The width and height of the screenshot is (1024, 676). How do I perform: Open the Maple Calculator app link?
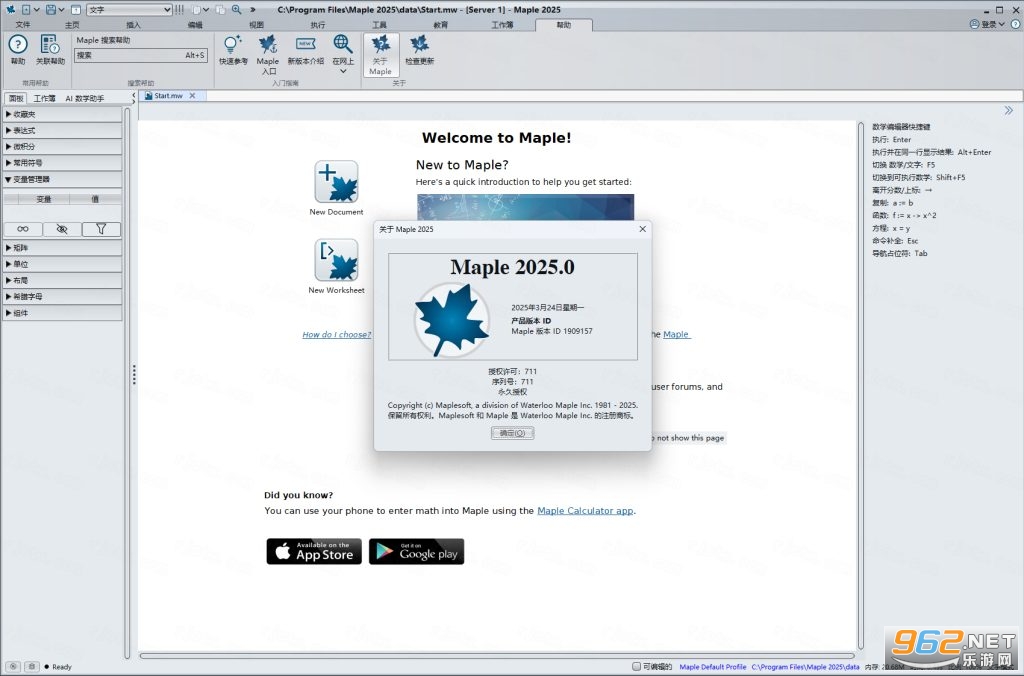point(585,511)
